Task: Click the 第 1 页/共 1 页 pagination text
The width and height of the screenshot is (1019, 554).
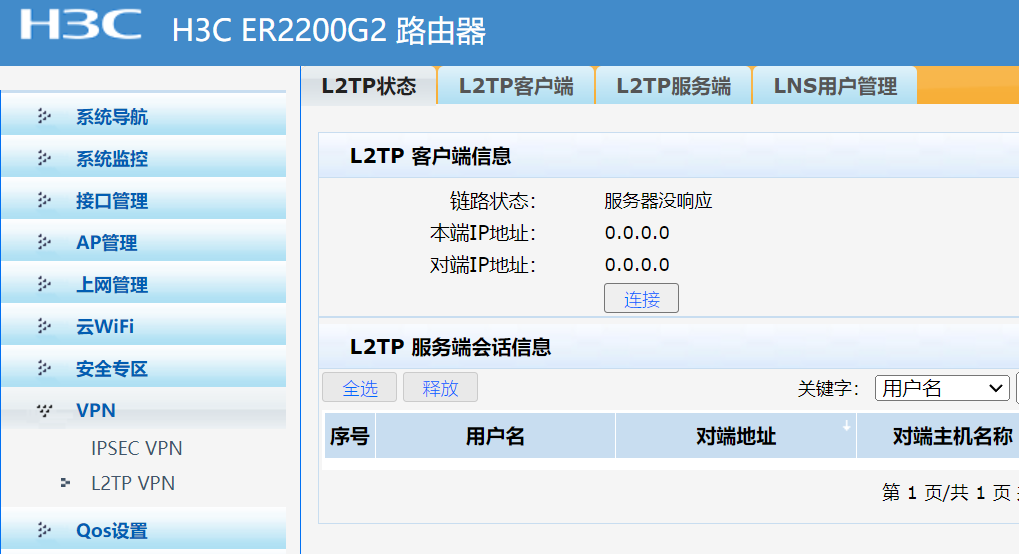Action: [946, 492]
